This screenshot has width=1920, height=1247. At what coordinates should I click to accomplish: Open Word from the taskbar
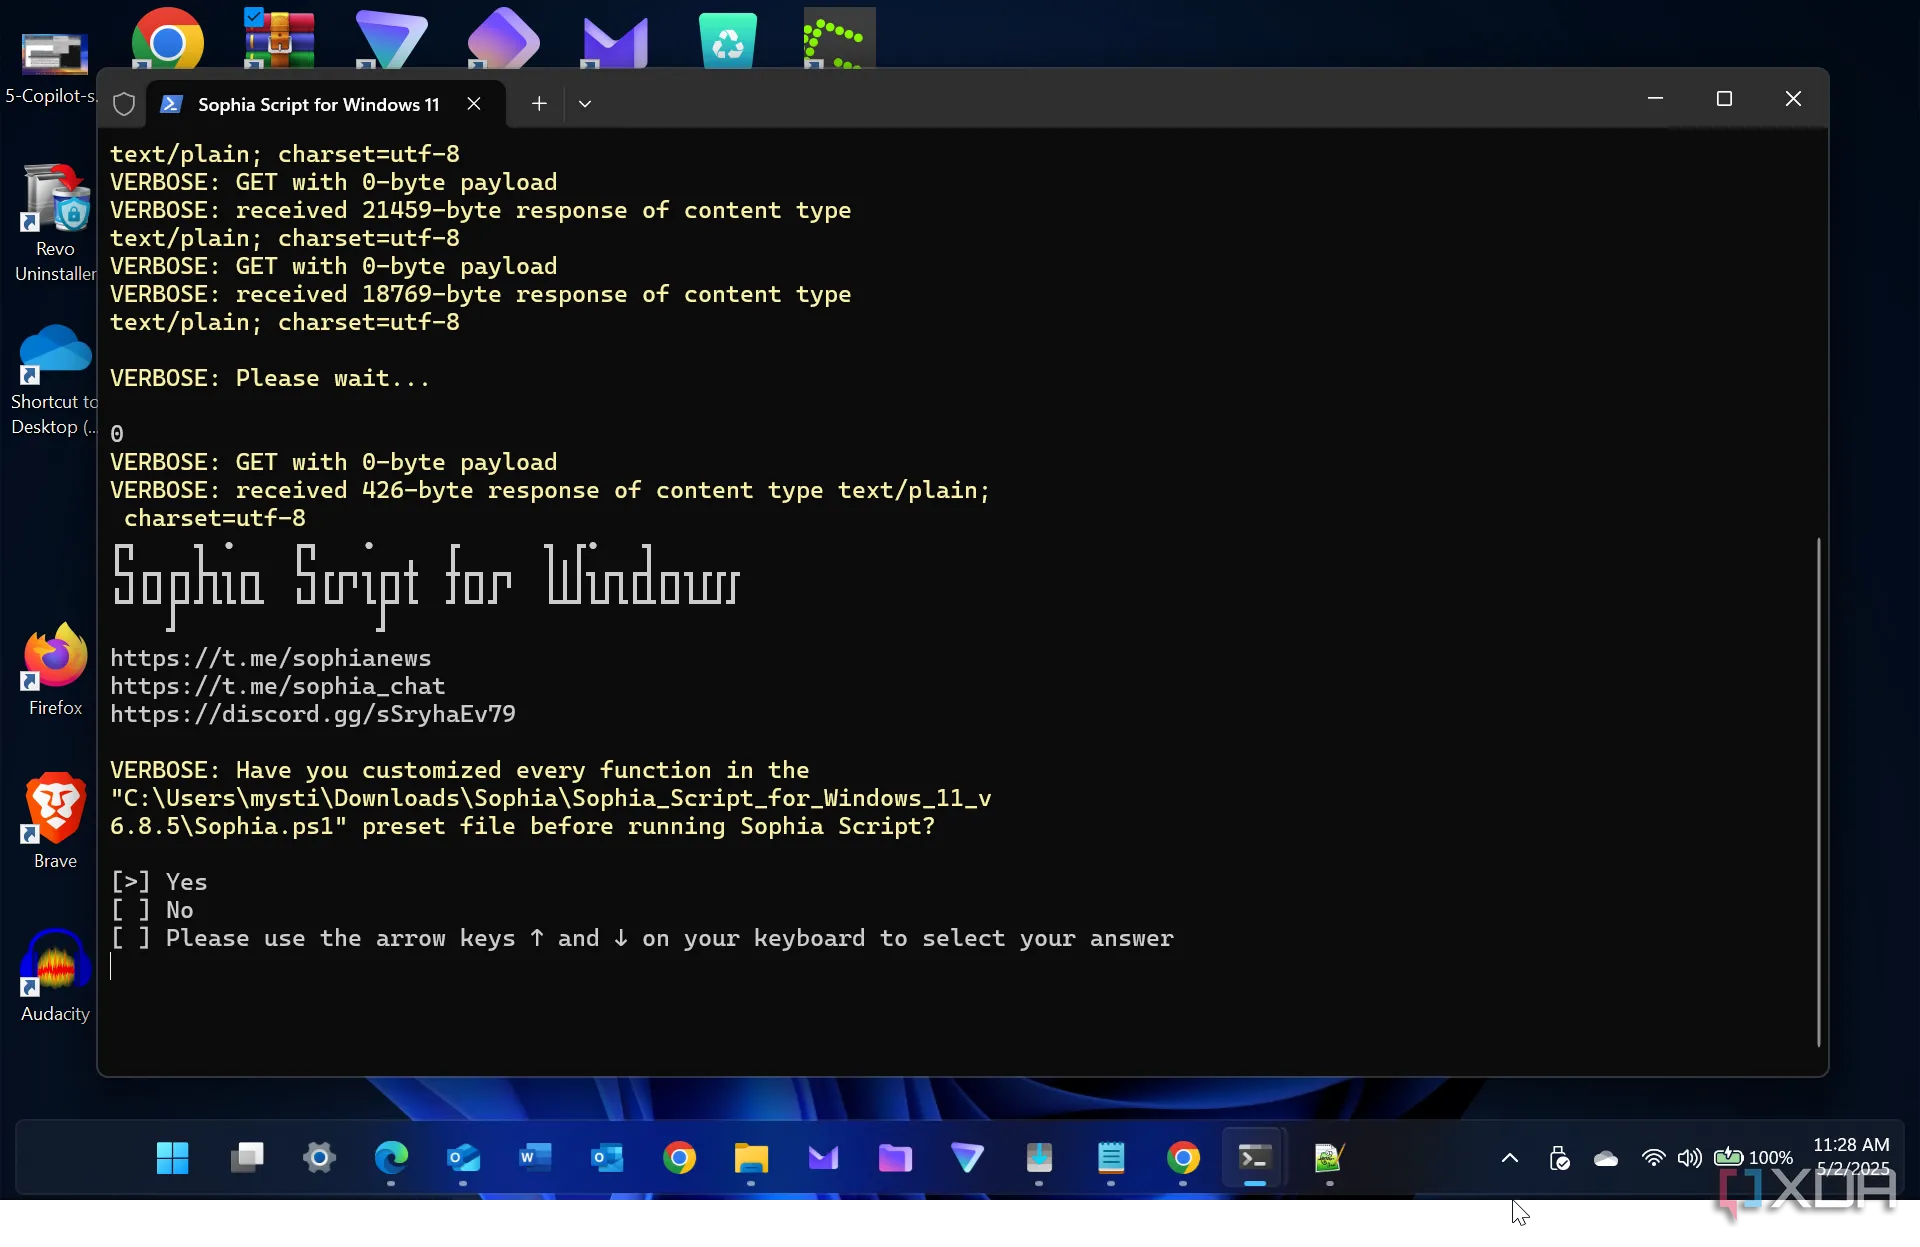tap(535, 1158)
